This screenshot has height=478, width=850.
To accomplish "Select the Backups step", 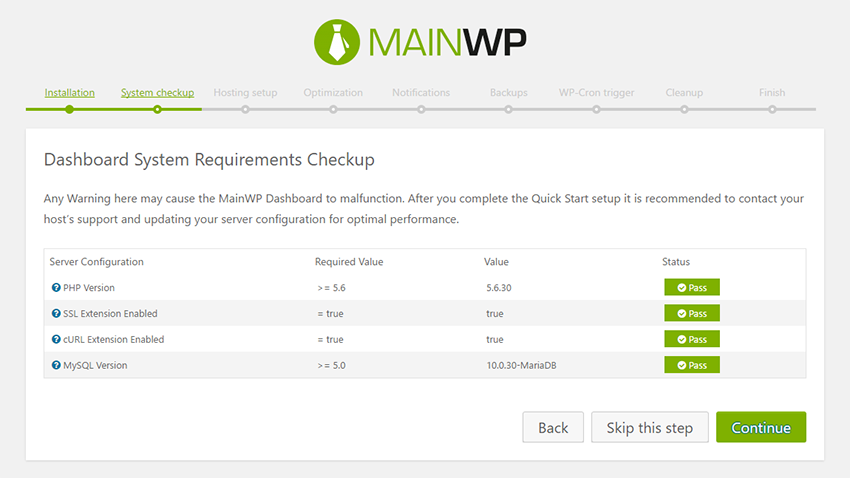I will point(508,93).
